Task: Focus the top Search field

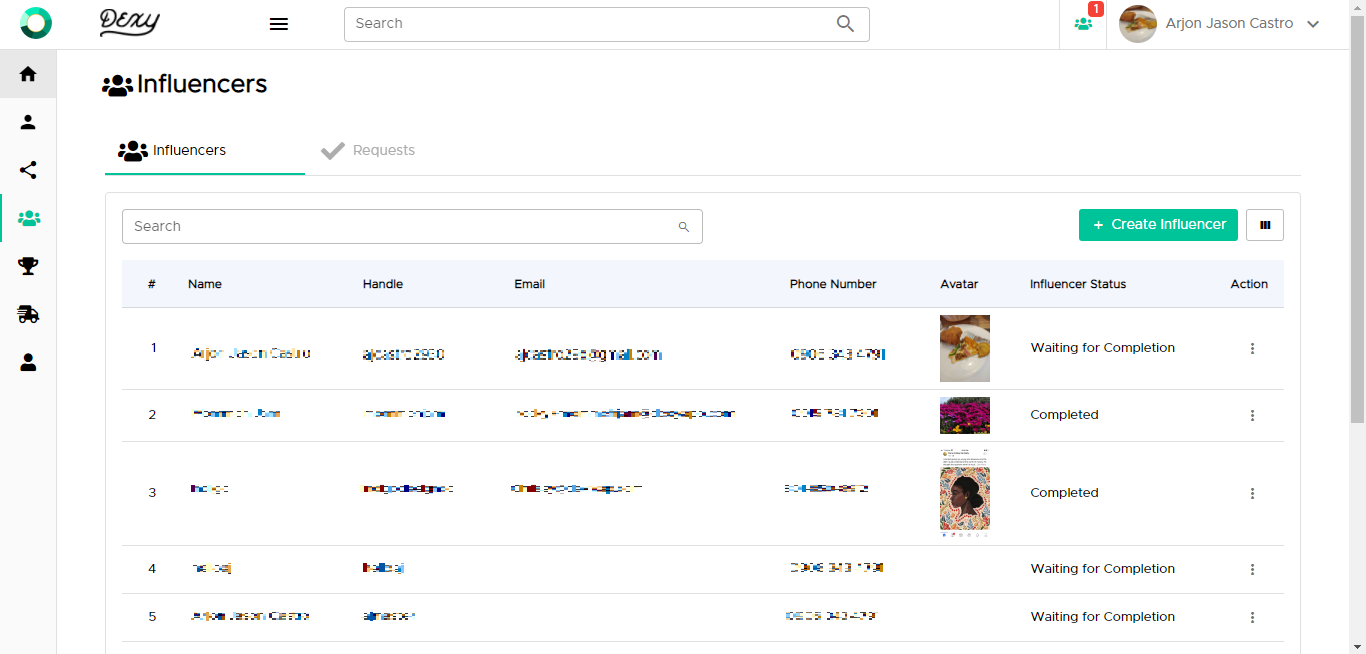Action: point(606,24)
